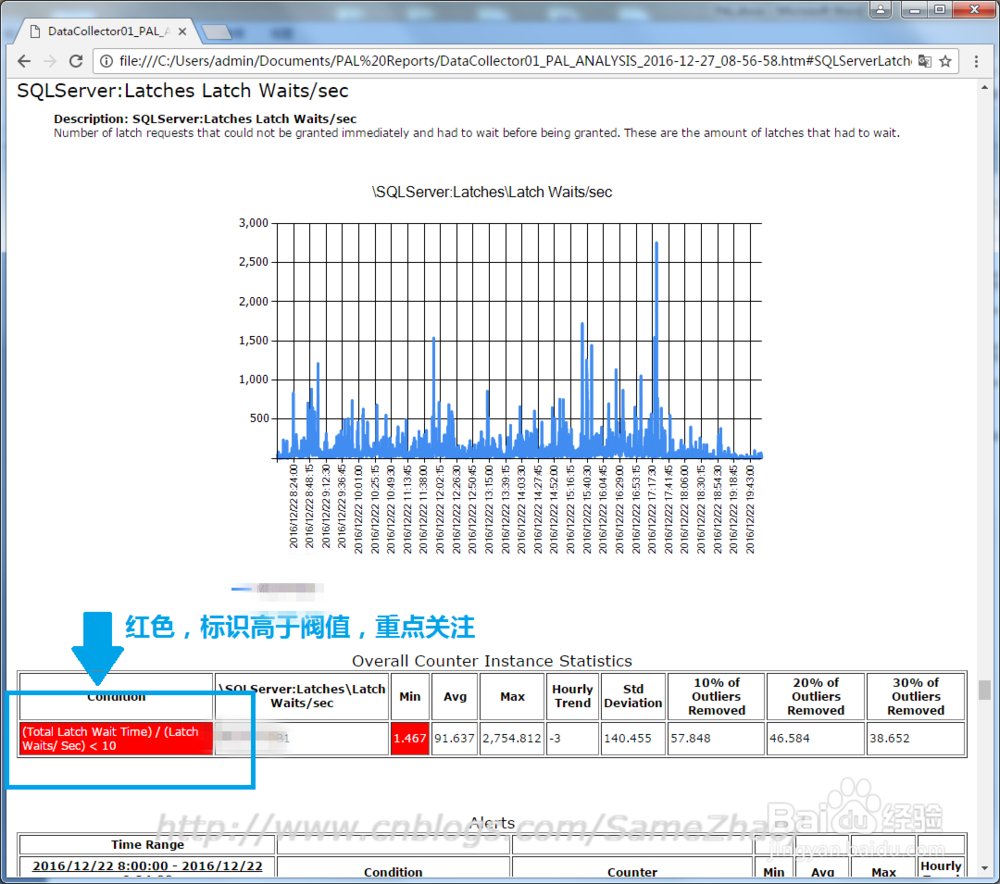Click the Overall Counter Instance Statistics title
Viewport: 1000px width, 884px height.
pyautogui.click(x=492, y=661)
